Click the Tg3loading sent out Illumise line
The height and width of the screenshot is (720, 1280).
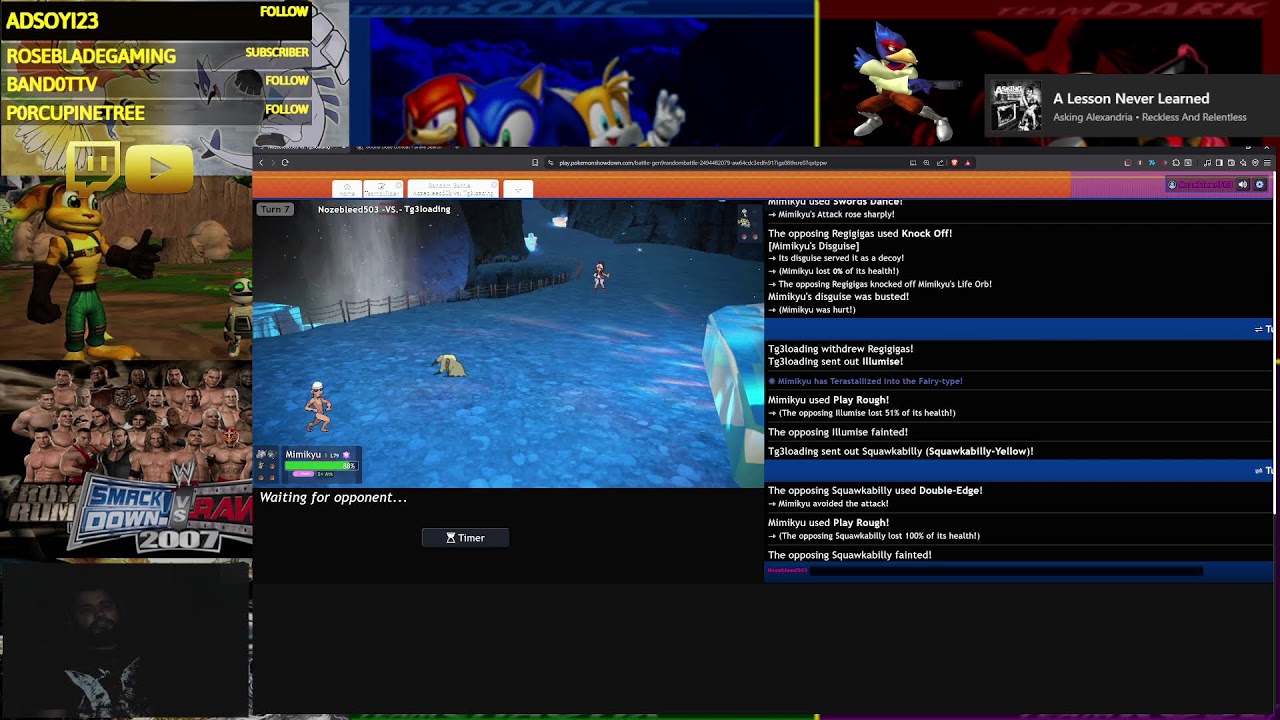pos(835,362)
